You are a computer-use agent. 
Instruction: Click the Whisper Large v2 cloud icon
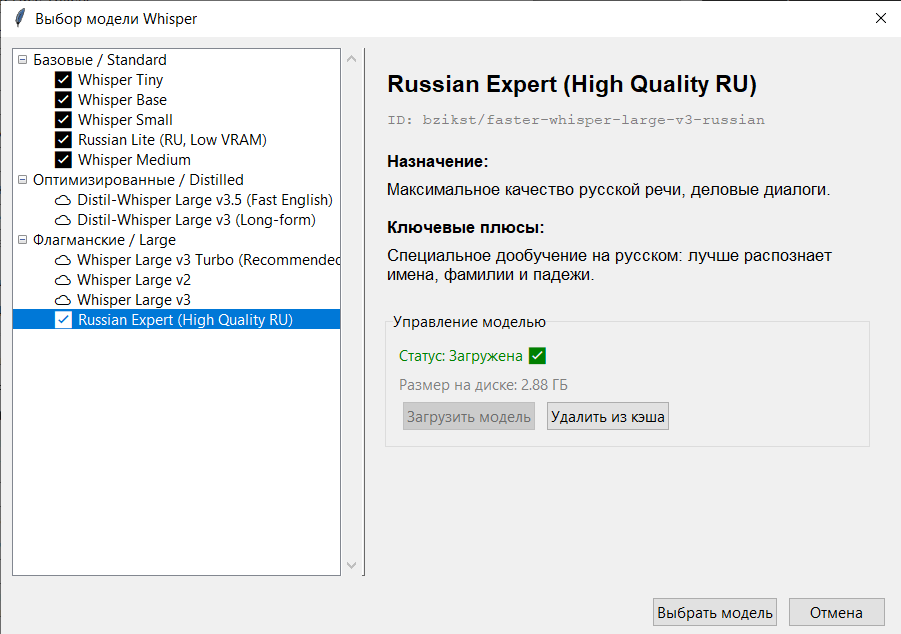[x=63, y=280]
